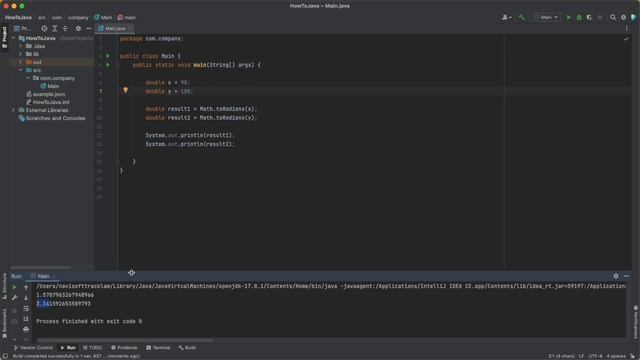This screenshot has height=360, width=640.
Task: Collapse all icon in Project panel header
Action: (65, 29)
